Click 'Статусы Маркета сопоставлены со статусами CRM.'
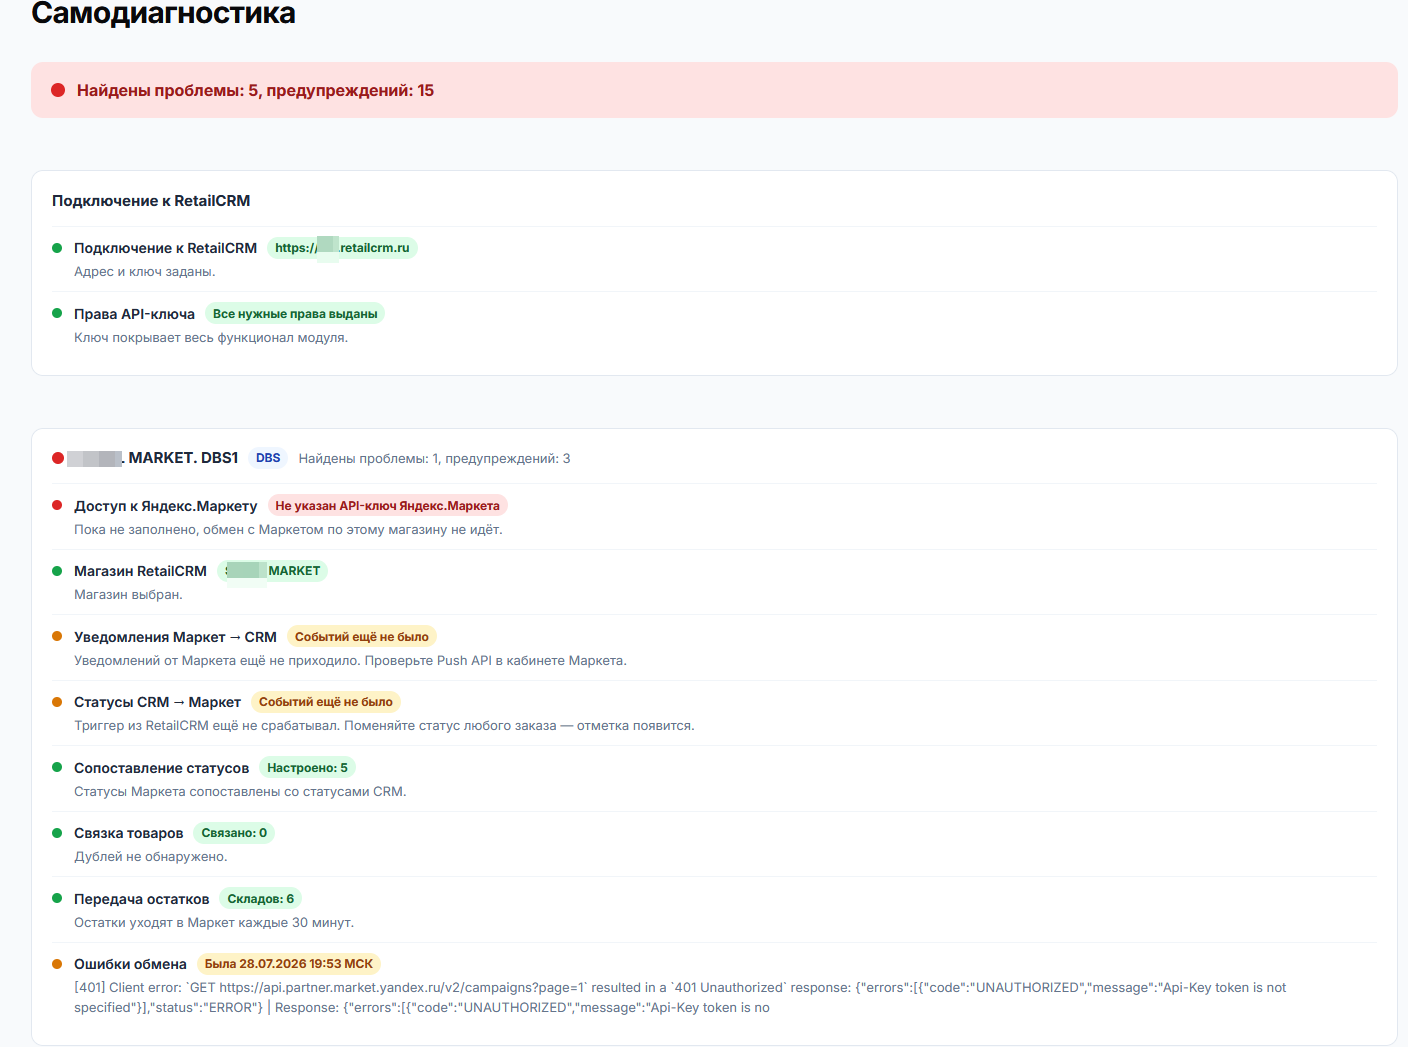1408x1047 pixels. (240, 792)
